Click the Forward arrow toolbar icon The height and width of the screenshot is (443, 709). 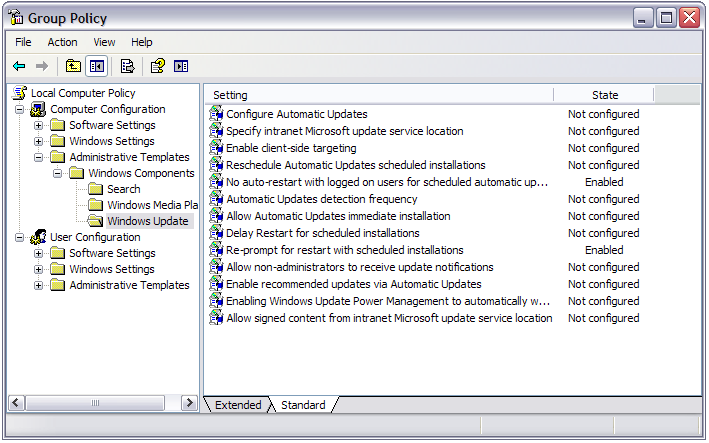pyautogui.click(x=42, y=66)
